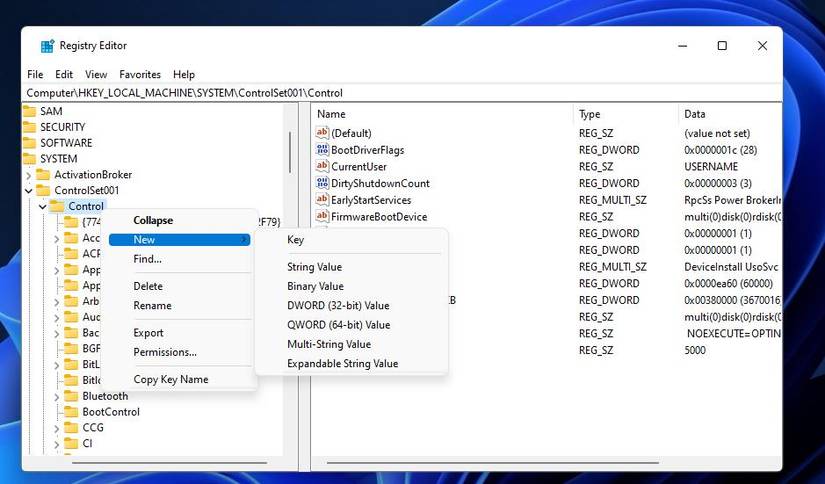The image size is (825, 484).
Task: Click the string icon beside FirmwareBootDevice
Action: click(322, 216)
